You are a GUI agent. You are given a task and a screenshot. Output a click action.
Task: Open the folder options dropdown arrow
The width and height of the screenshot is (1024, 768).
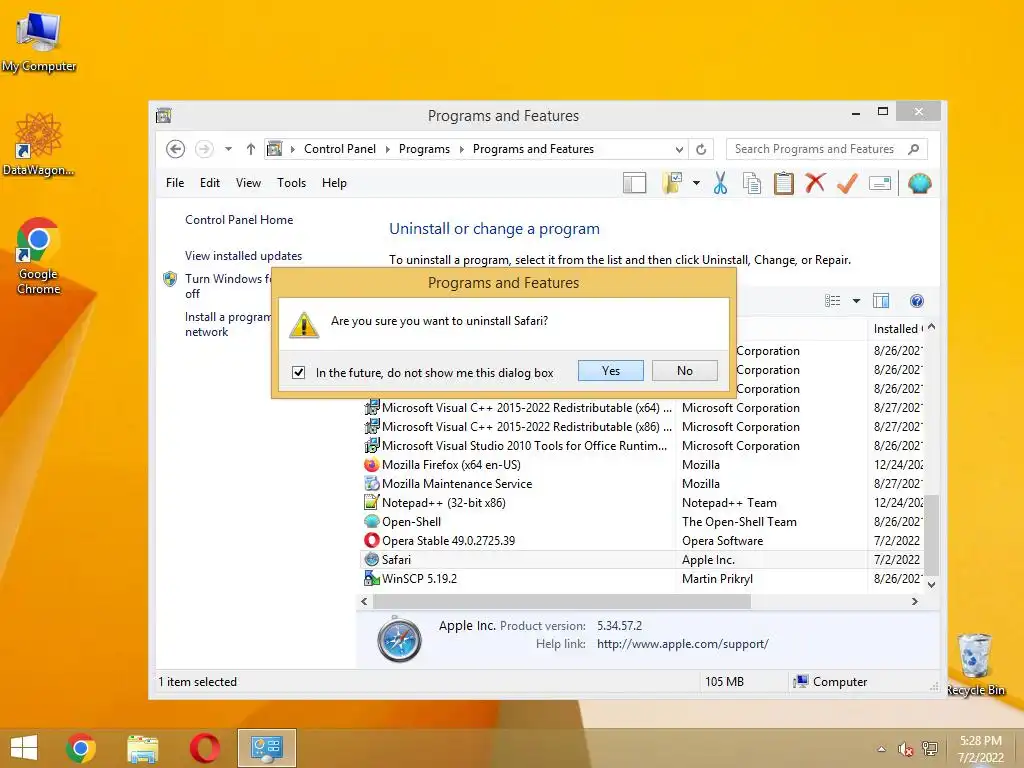coord(696,184)
